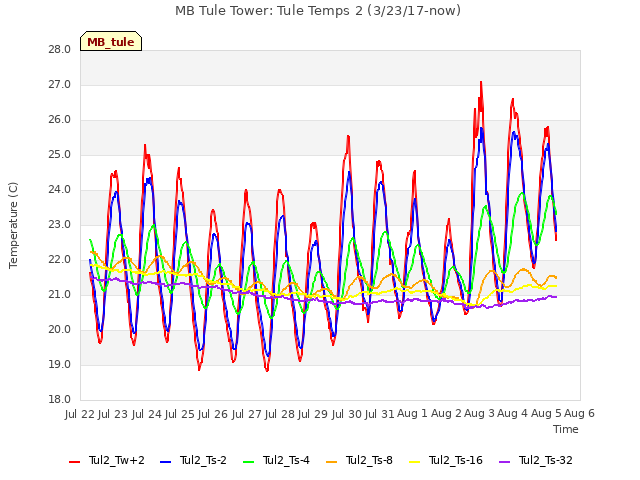Select the Tul2_Ts-32 legend entry
The width and height of the screenshot is (640, 480).
(536, 461)
